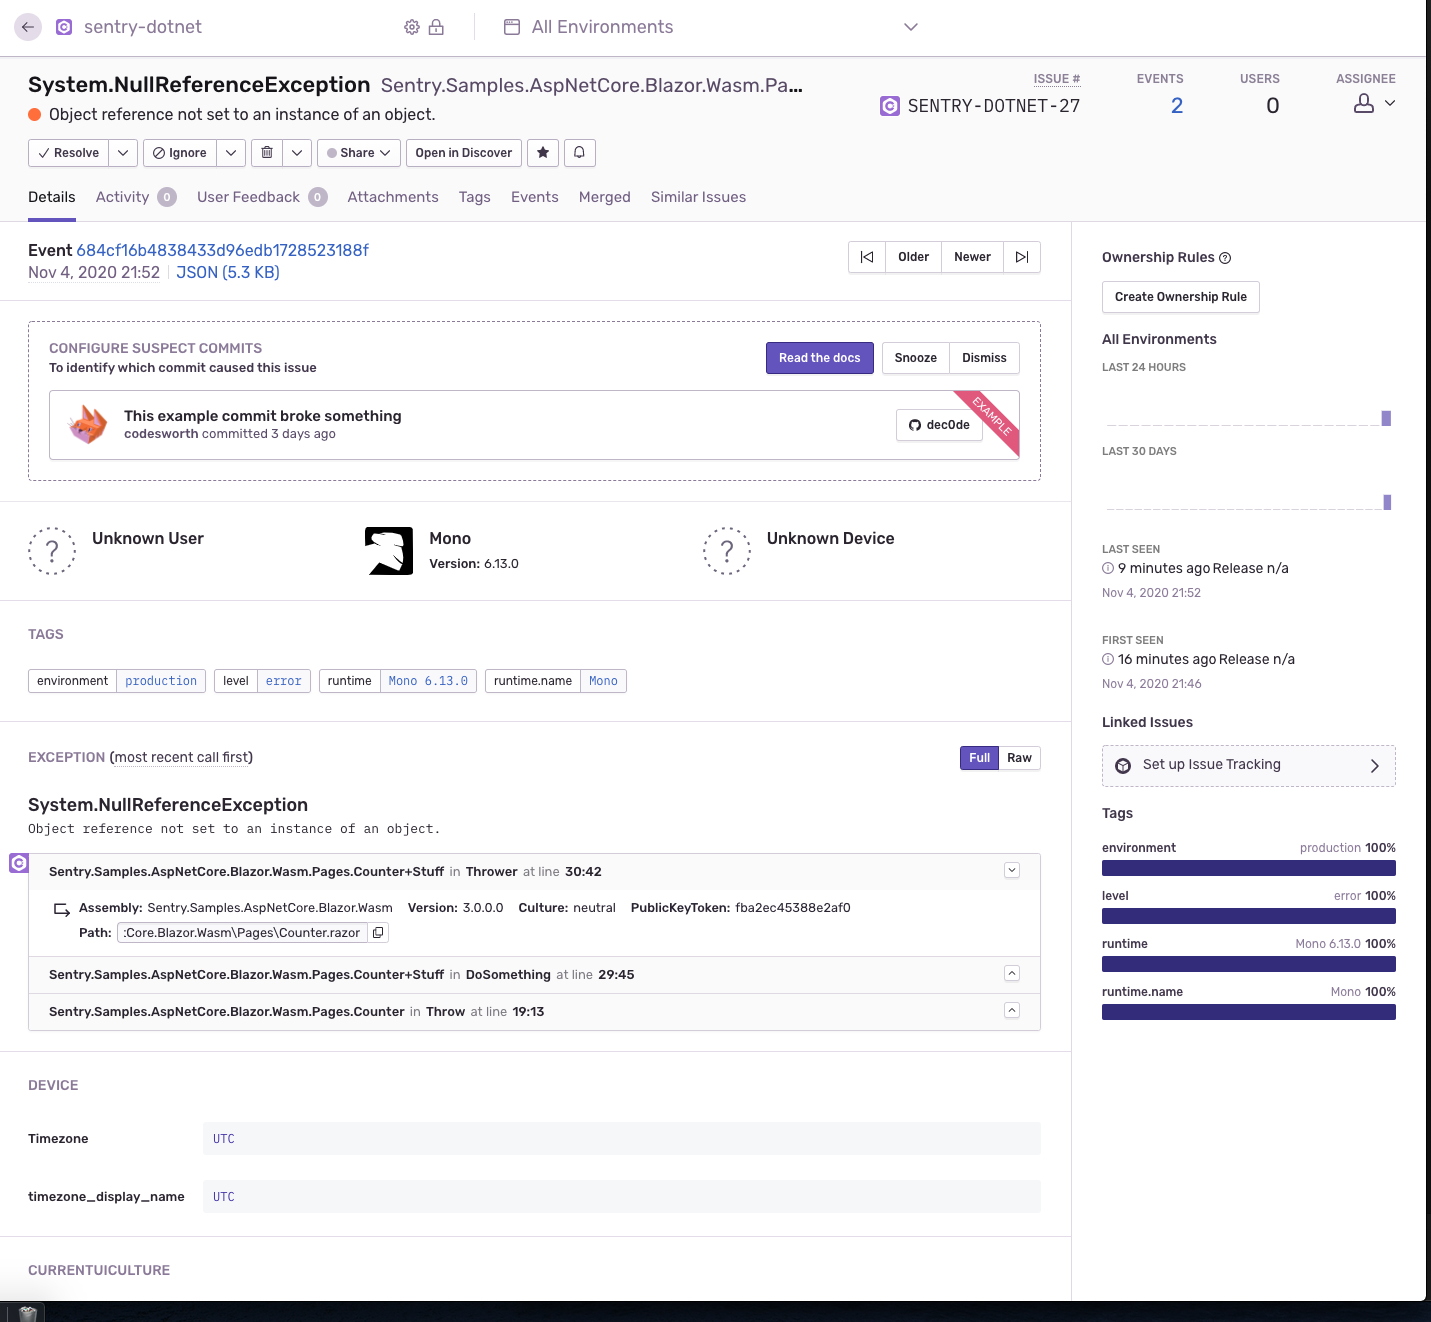Screen dimensions: 1431x1322
Task: Click the lock icon next to project
Action: click(436, 27)
